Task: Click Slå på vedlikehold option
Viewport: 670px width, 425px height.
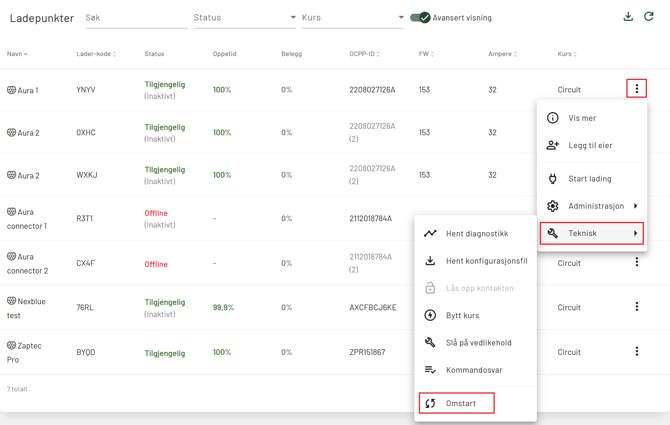Action: (478, 343)
